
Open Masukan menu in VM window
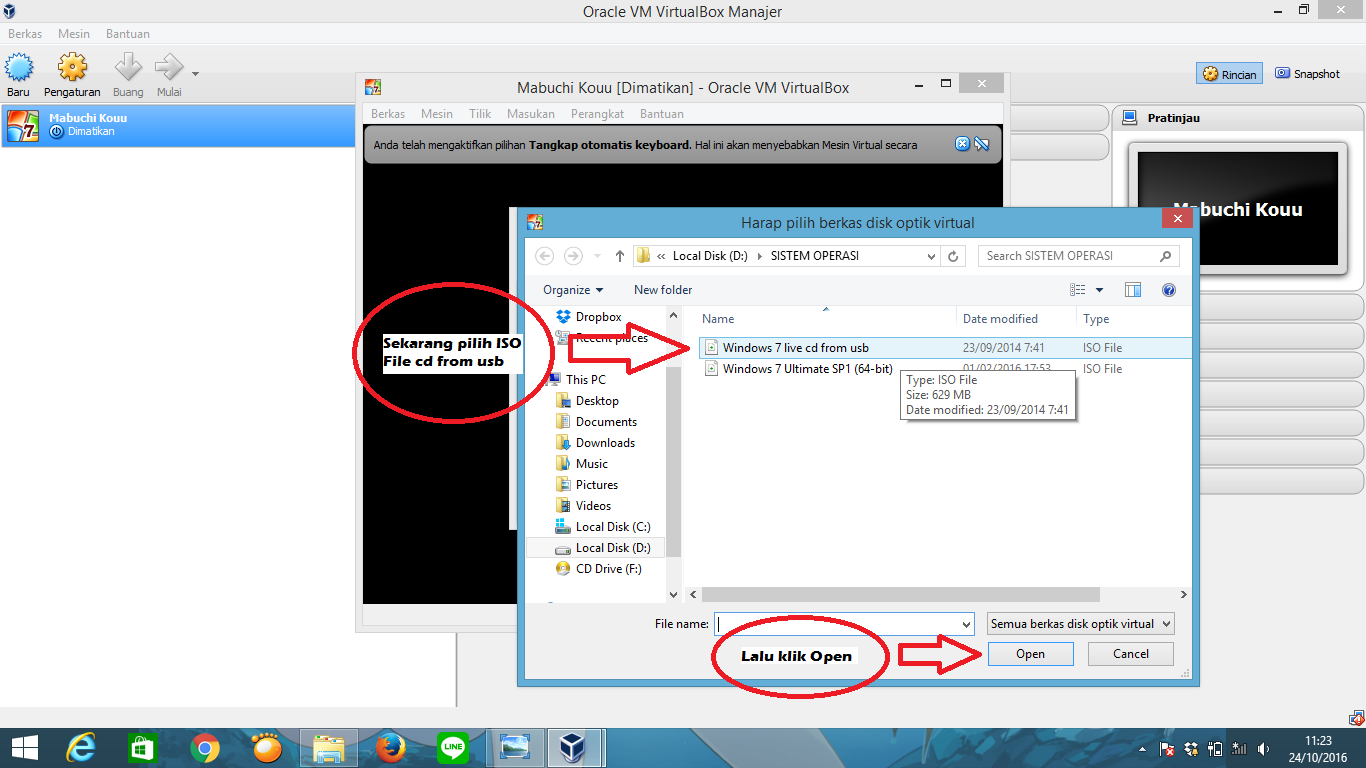coord(531,114)
